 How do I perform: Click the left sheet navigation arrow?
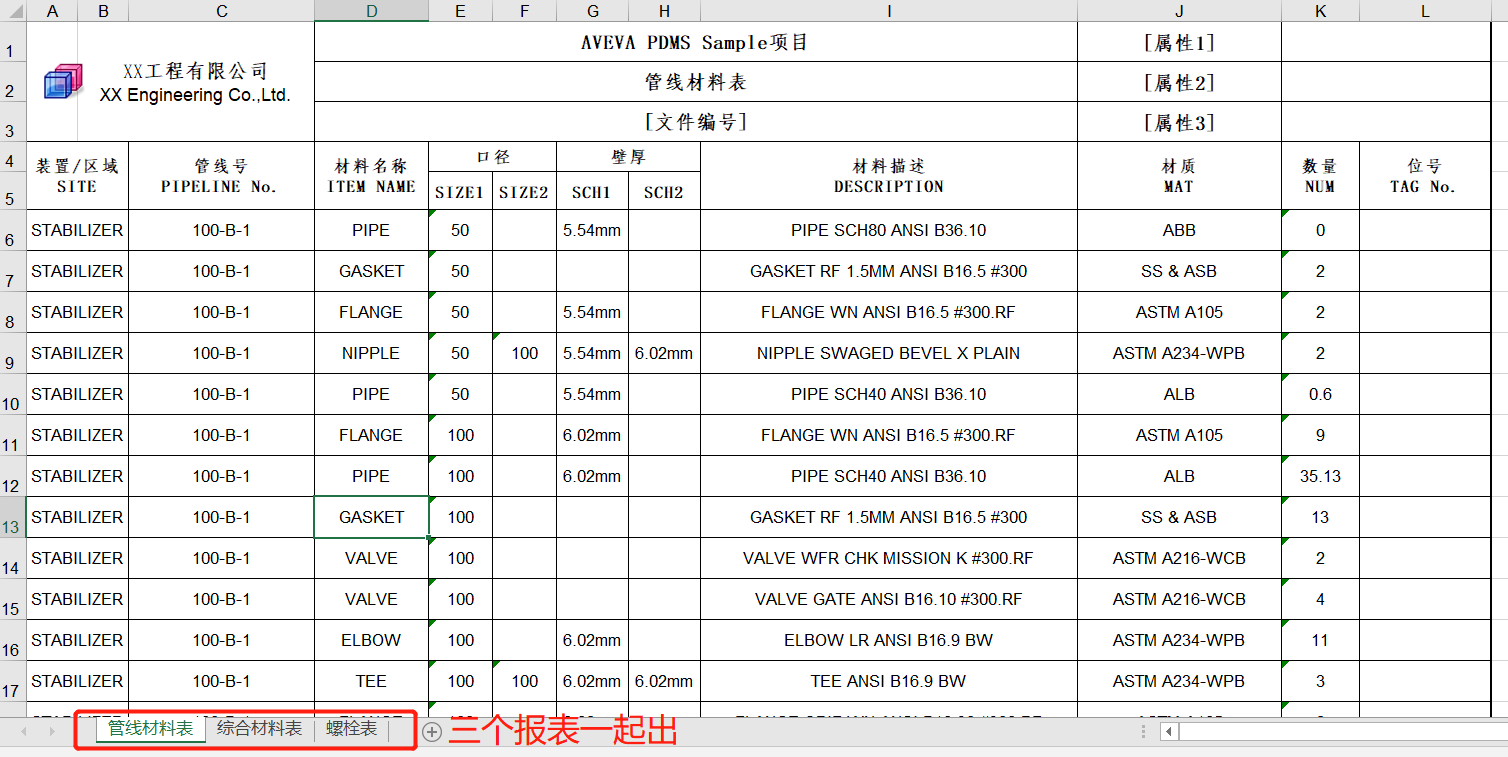[x=22, y=731]
